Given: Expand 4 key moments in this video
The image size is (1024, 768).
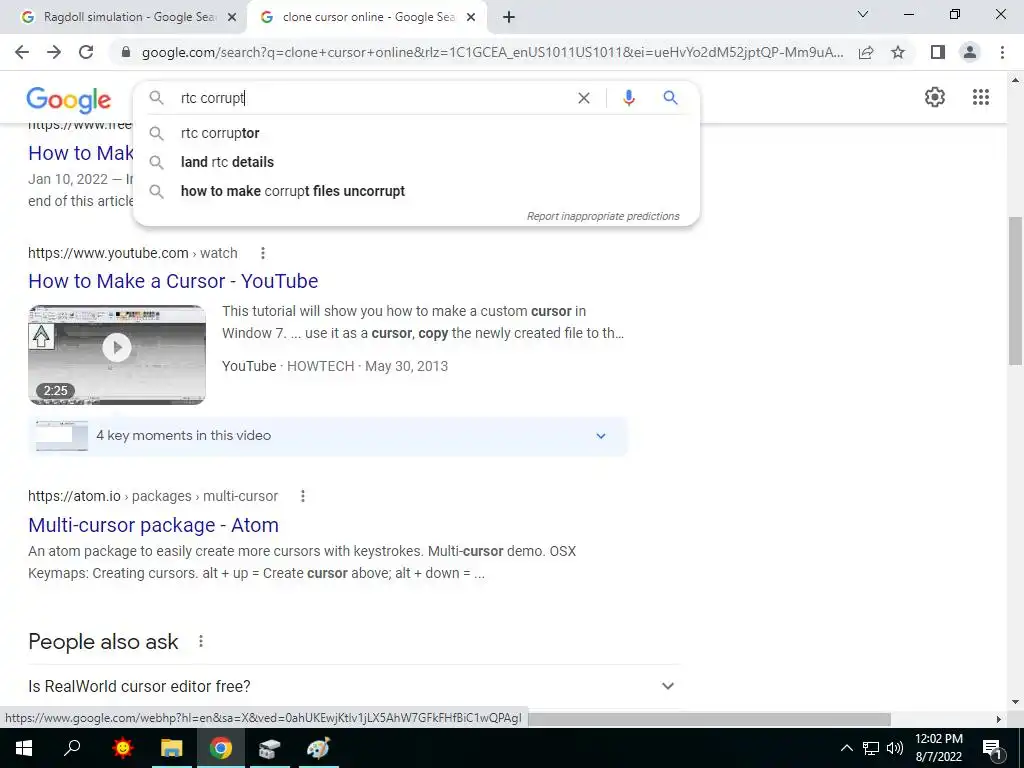Looking at the screenshot, I should pos(328,436).
